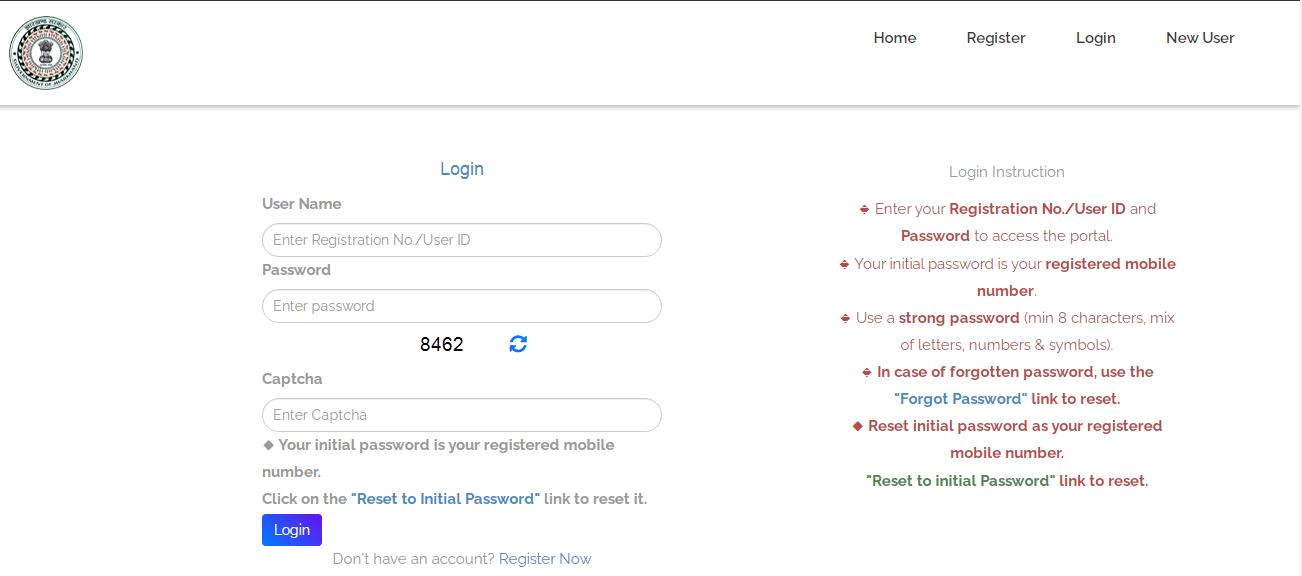The image size is (1302, 576).
Task: Open the Home menu item
Action: (894, 38)
